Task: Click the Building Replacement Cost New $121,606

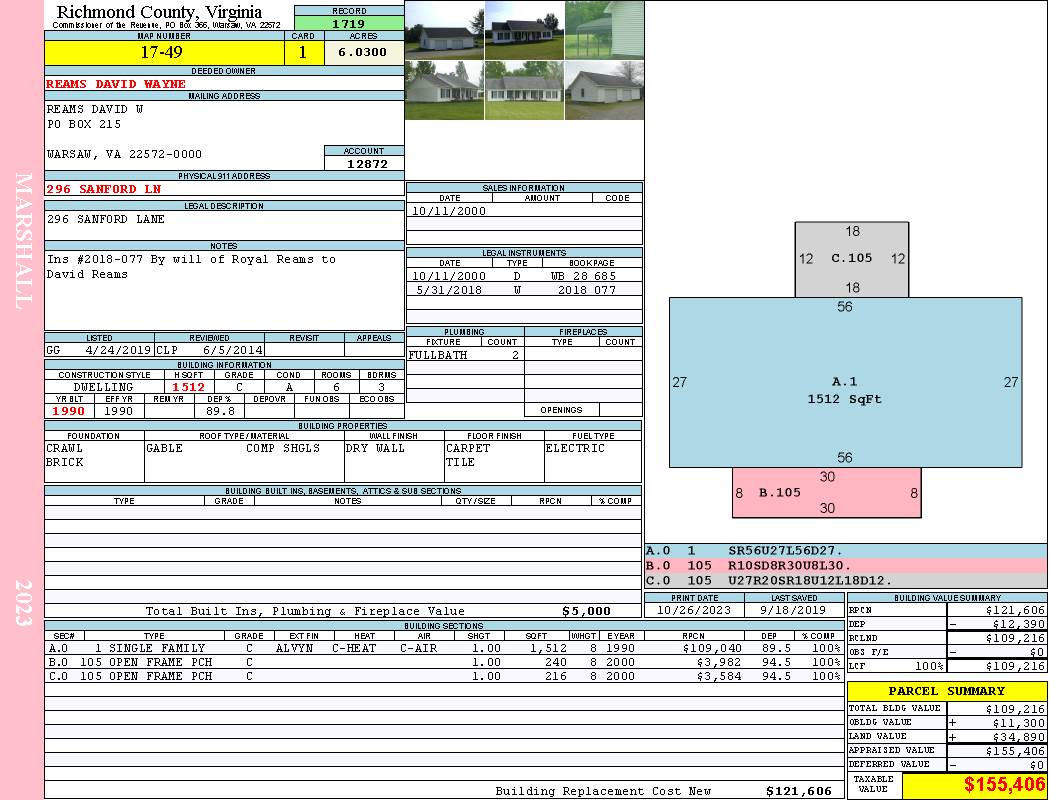Action: click(x=798, y=791)
